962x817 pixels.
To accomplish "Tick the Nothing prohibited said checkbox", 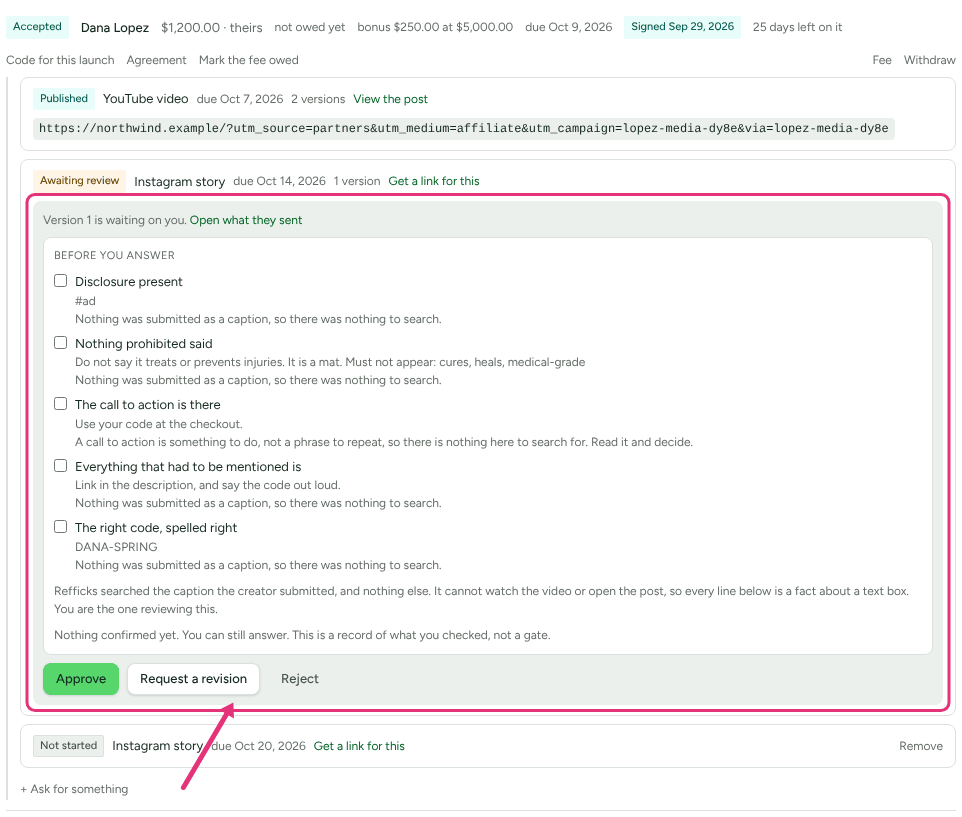I will point(60,343).
